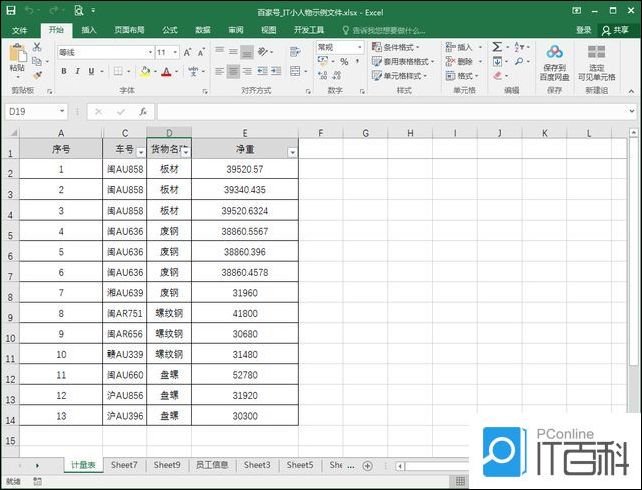Image resolution: width=642 pixels, height=490 pixels.
Task: Open the 插入 ribbon tab
Action: coord(89,30)
